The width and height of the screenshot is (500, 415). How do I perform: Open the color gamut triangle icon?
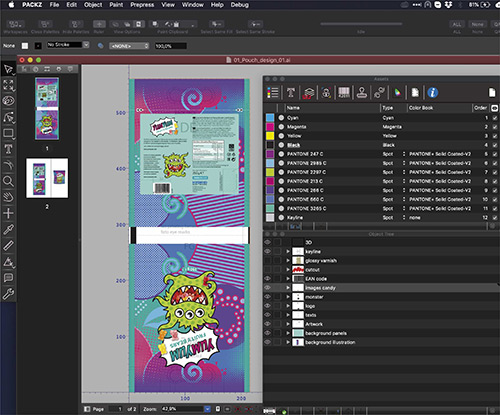coord(397,93)
